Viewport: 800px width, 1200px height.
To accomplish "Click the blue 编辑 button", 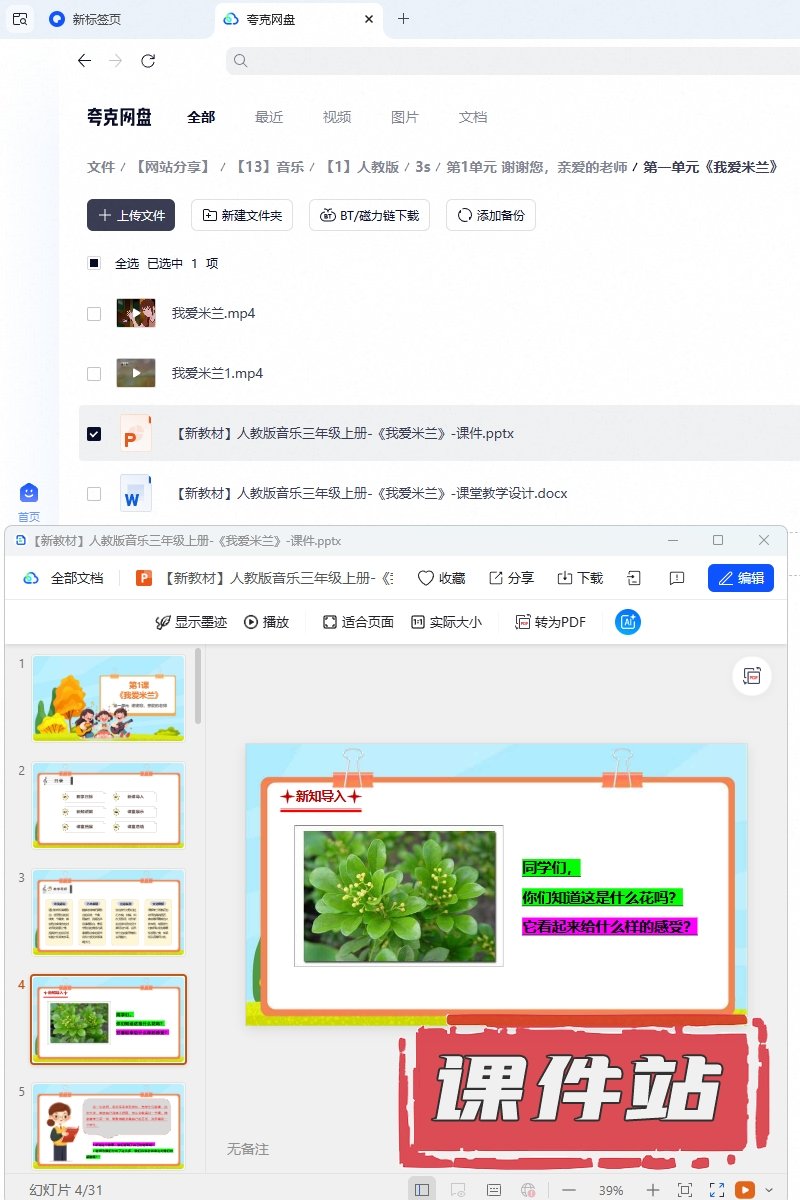I will tap(741, 578).
